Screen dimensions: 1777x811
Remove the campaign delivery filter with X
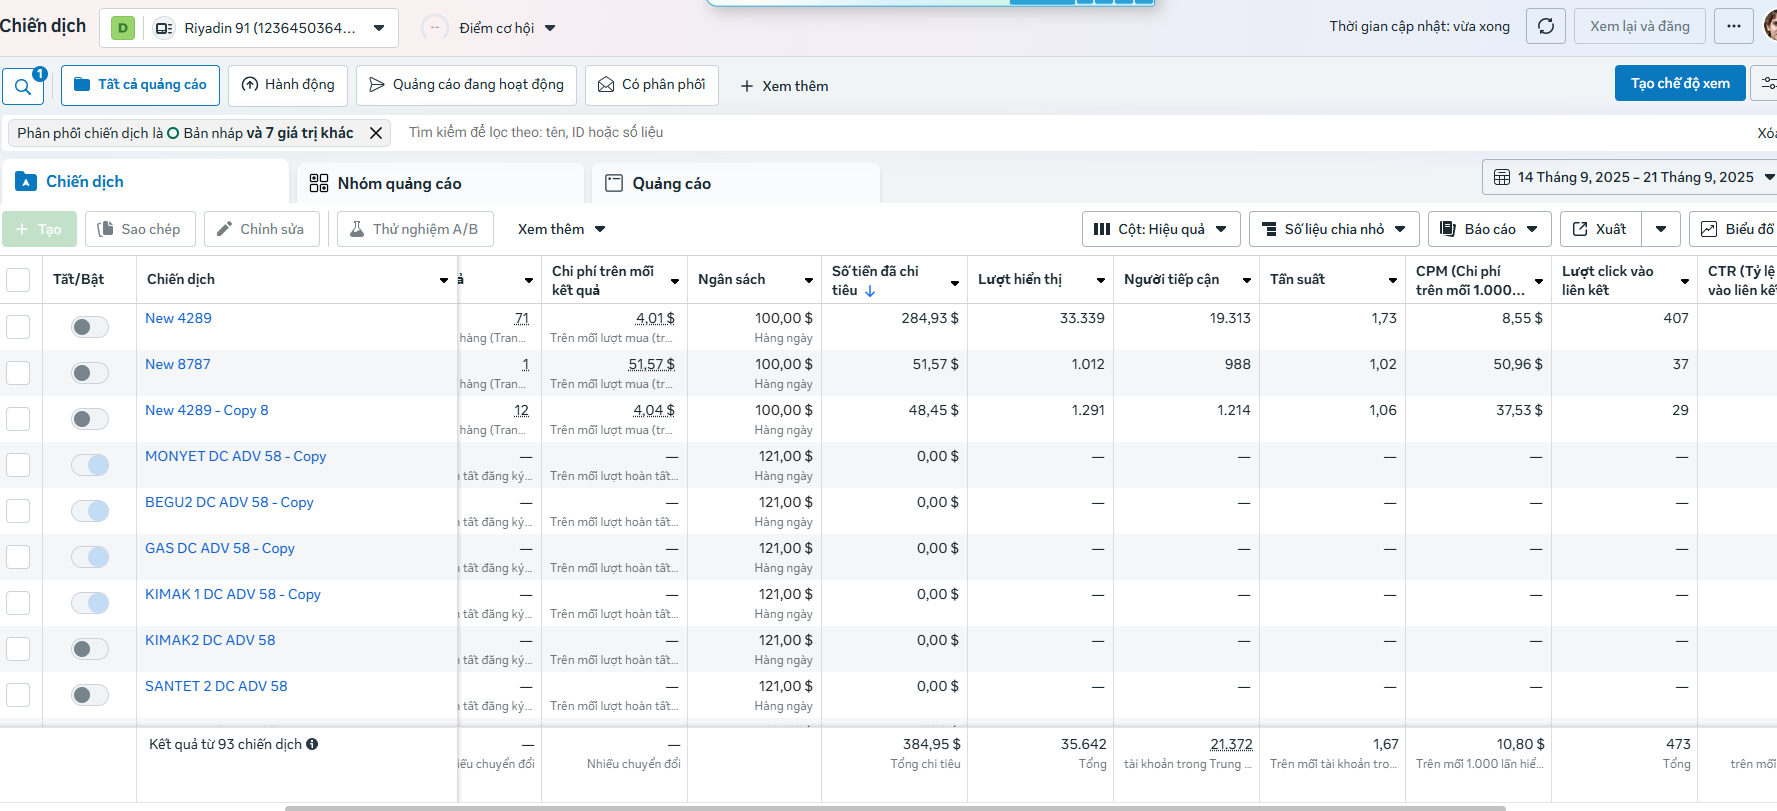(x=376, y=133)
